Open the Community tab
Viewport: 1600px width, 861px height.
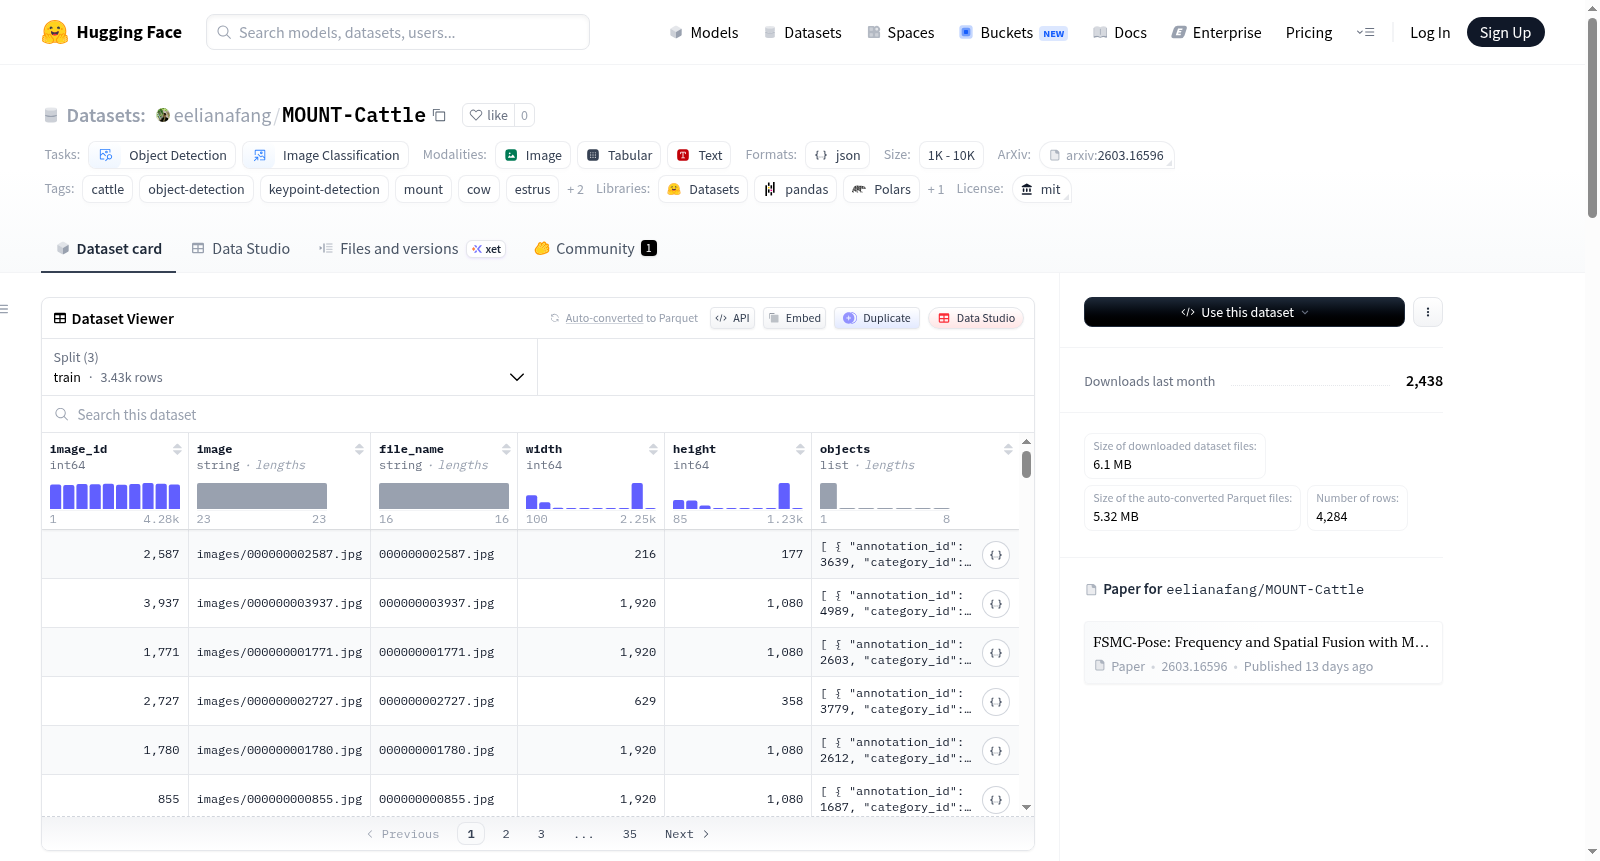(595, 249)
